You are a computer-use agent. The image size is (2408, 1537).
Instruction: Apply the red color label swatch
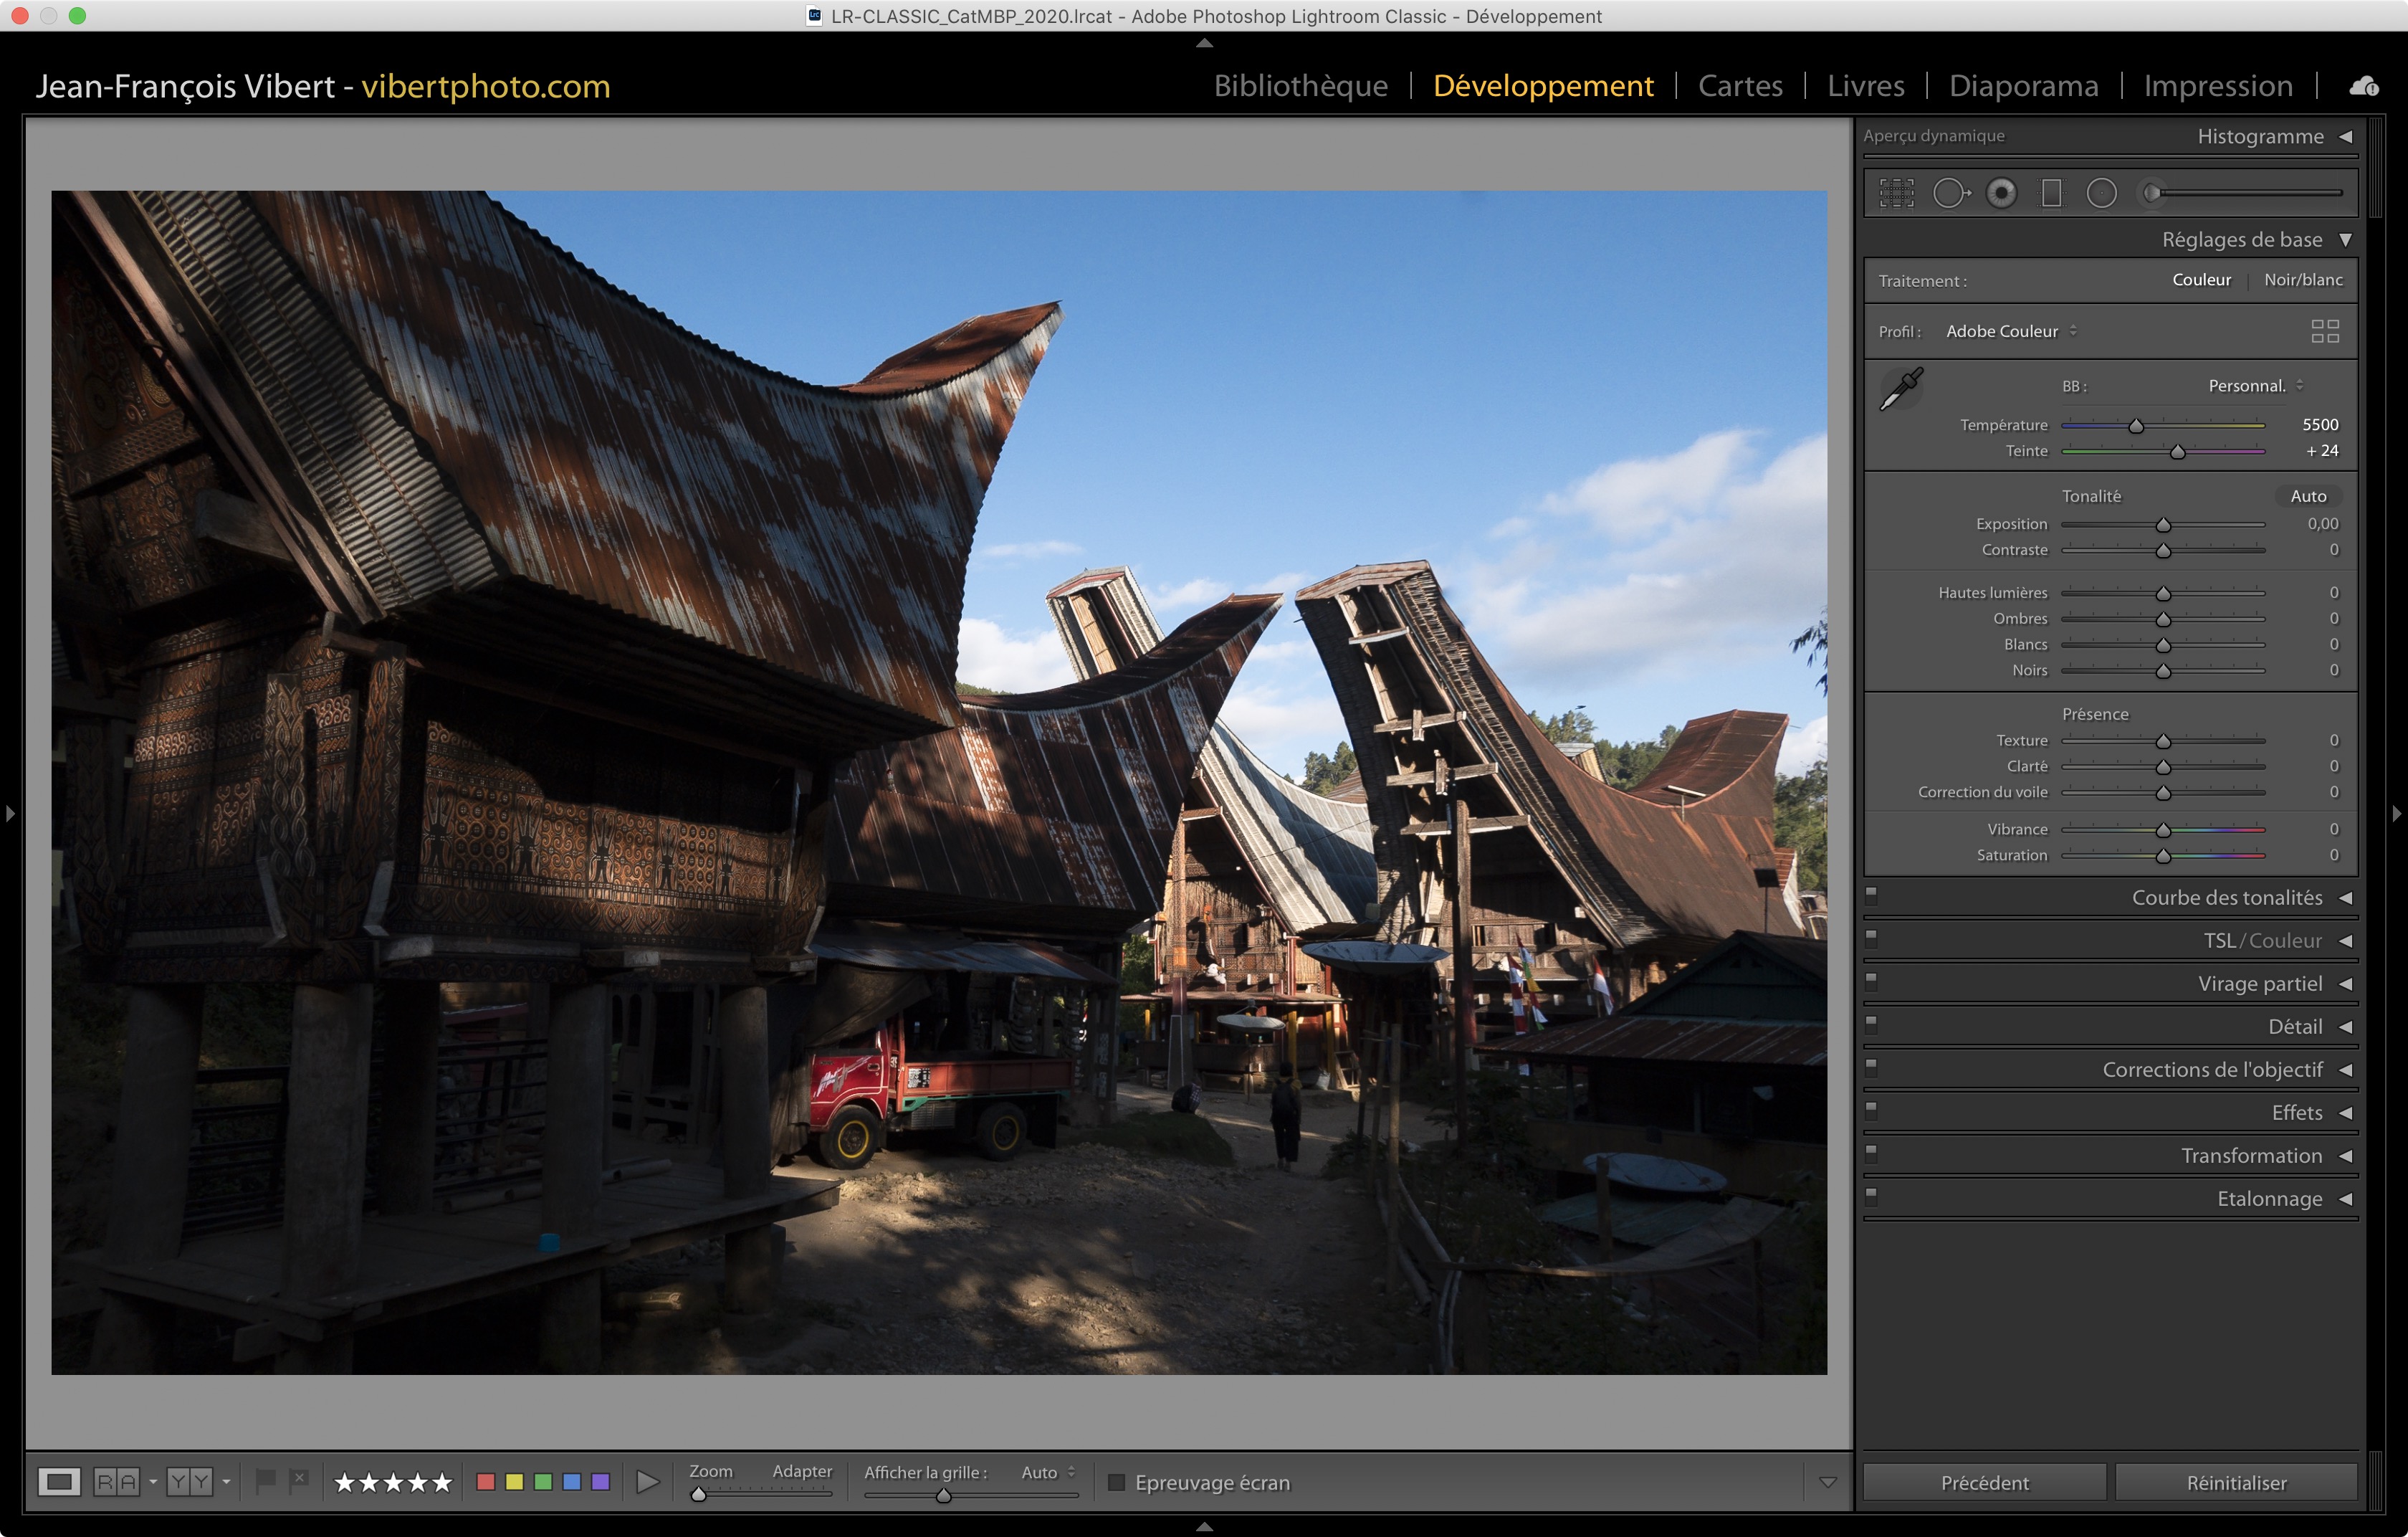pos(486,1482)
